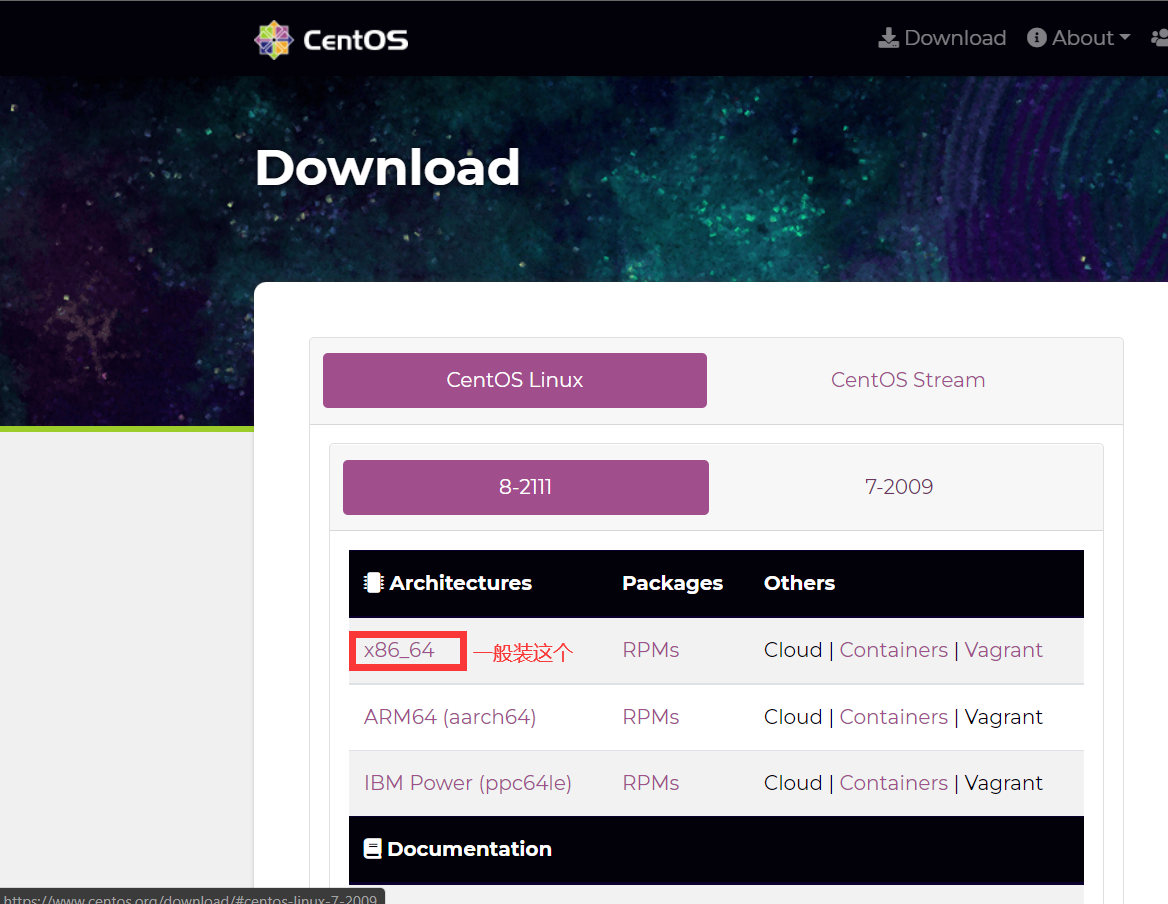The image size is (1168, 904).
Task: Click the Vagrant link for x86_64
Action: point(1003,650)
